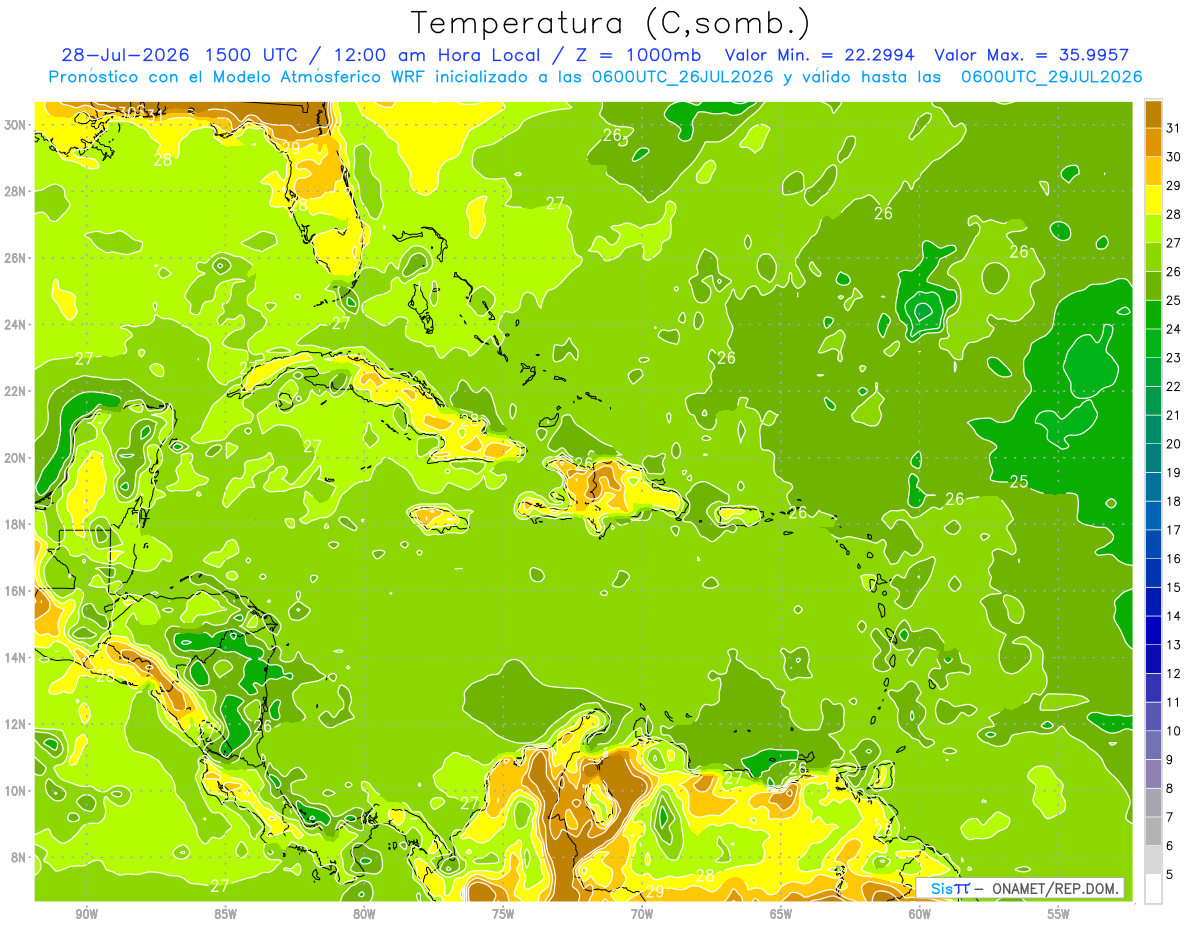The image size is (1200, 927).
Task: Click the color scale label "23"
Action: tap(1174, 358)
